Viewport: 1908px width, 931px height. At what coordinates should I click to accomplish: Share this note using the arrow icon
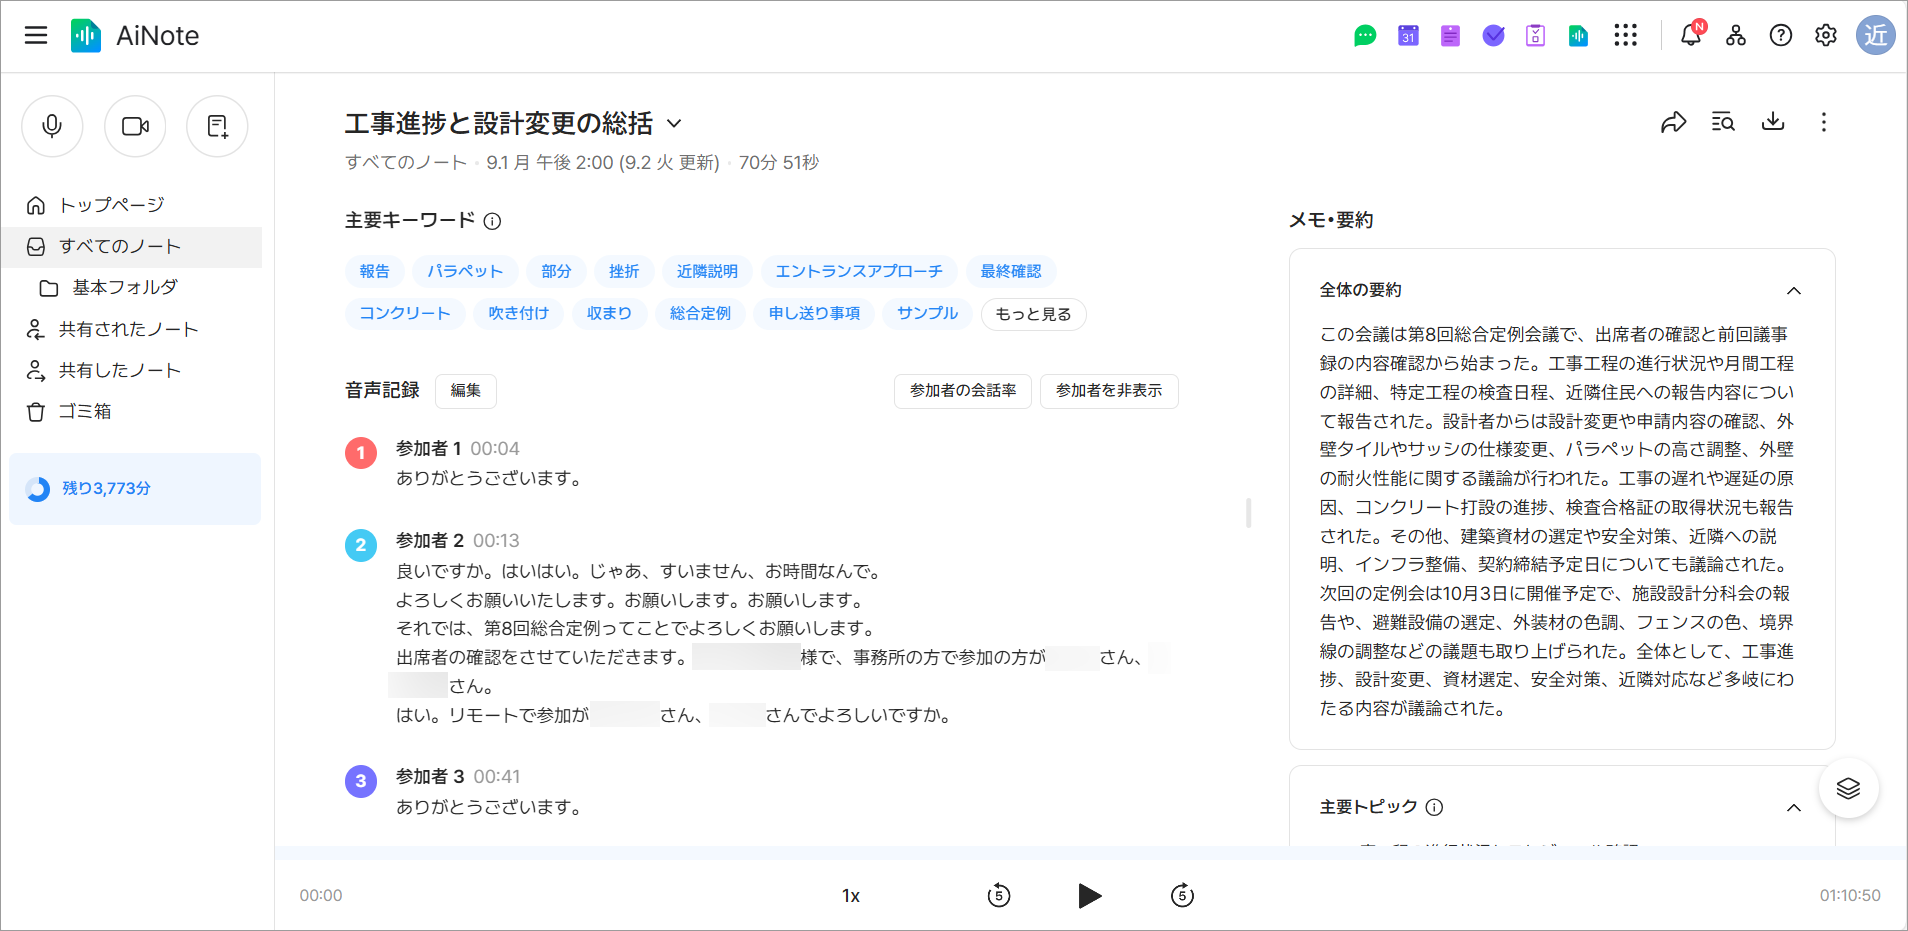pyautogui.click(x=1673, y=122)
